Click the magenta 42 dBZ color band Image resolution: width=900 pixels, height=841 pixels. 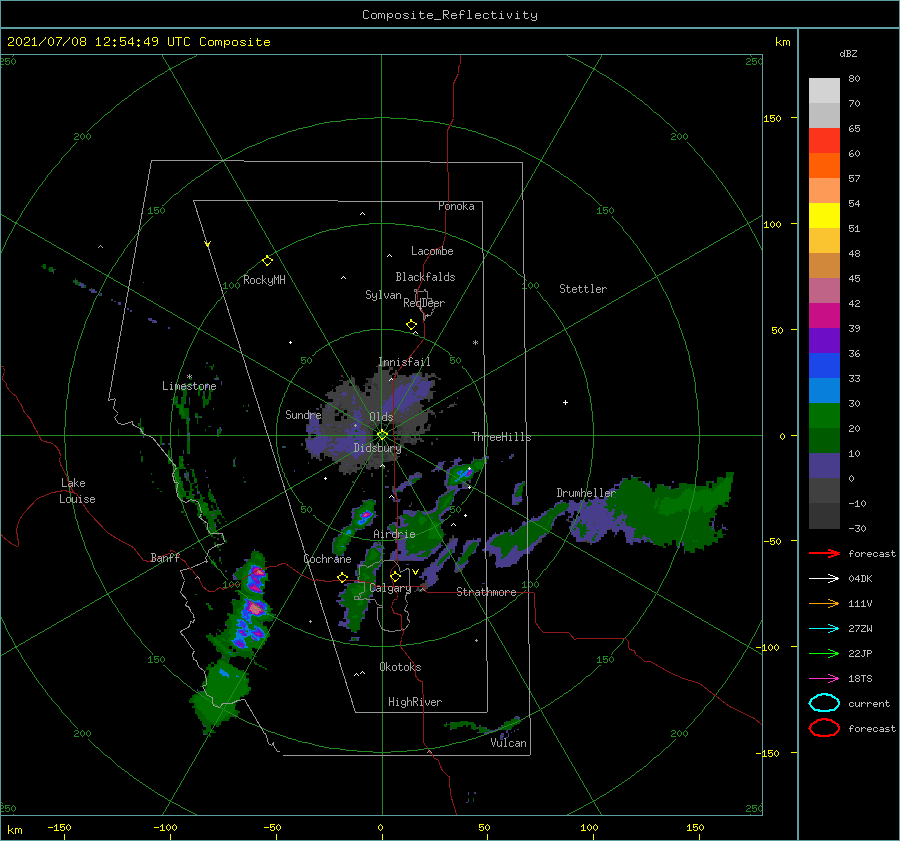(824, 316)
